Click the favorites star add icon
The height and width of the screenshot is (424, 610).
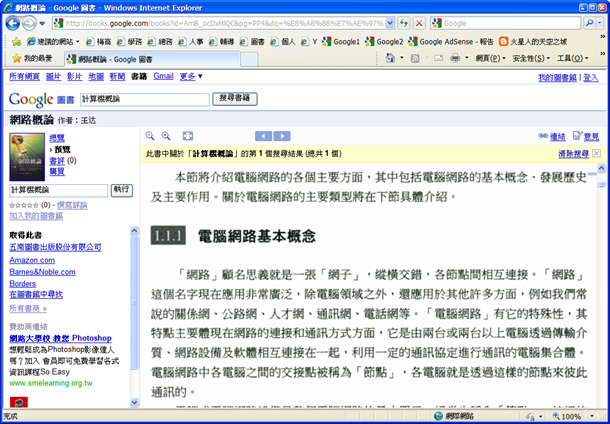[x=16, y=42]
